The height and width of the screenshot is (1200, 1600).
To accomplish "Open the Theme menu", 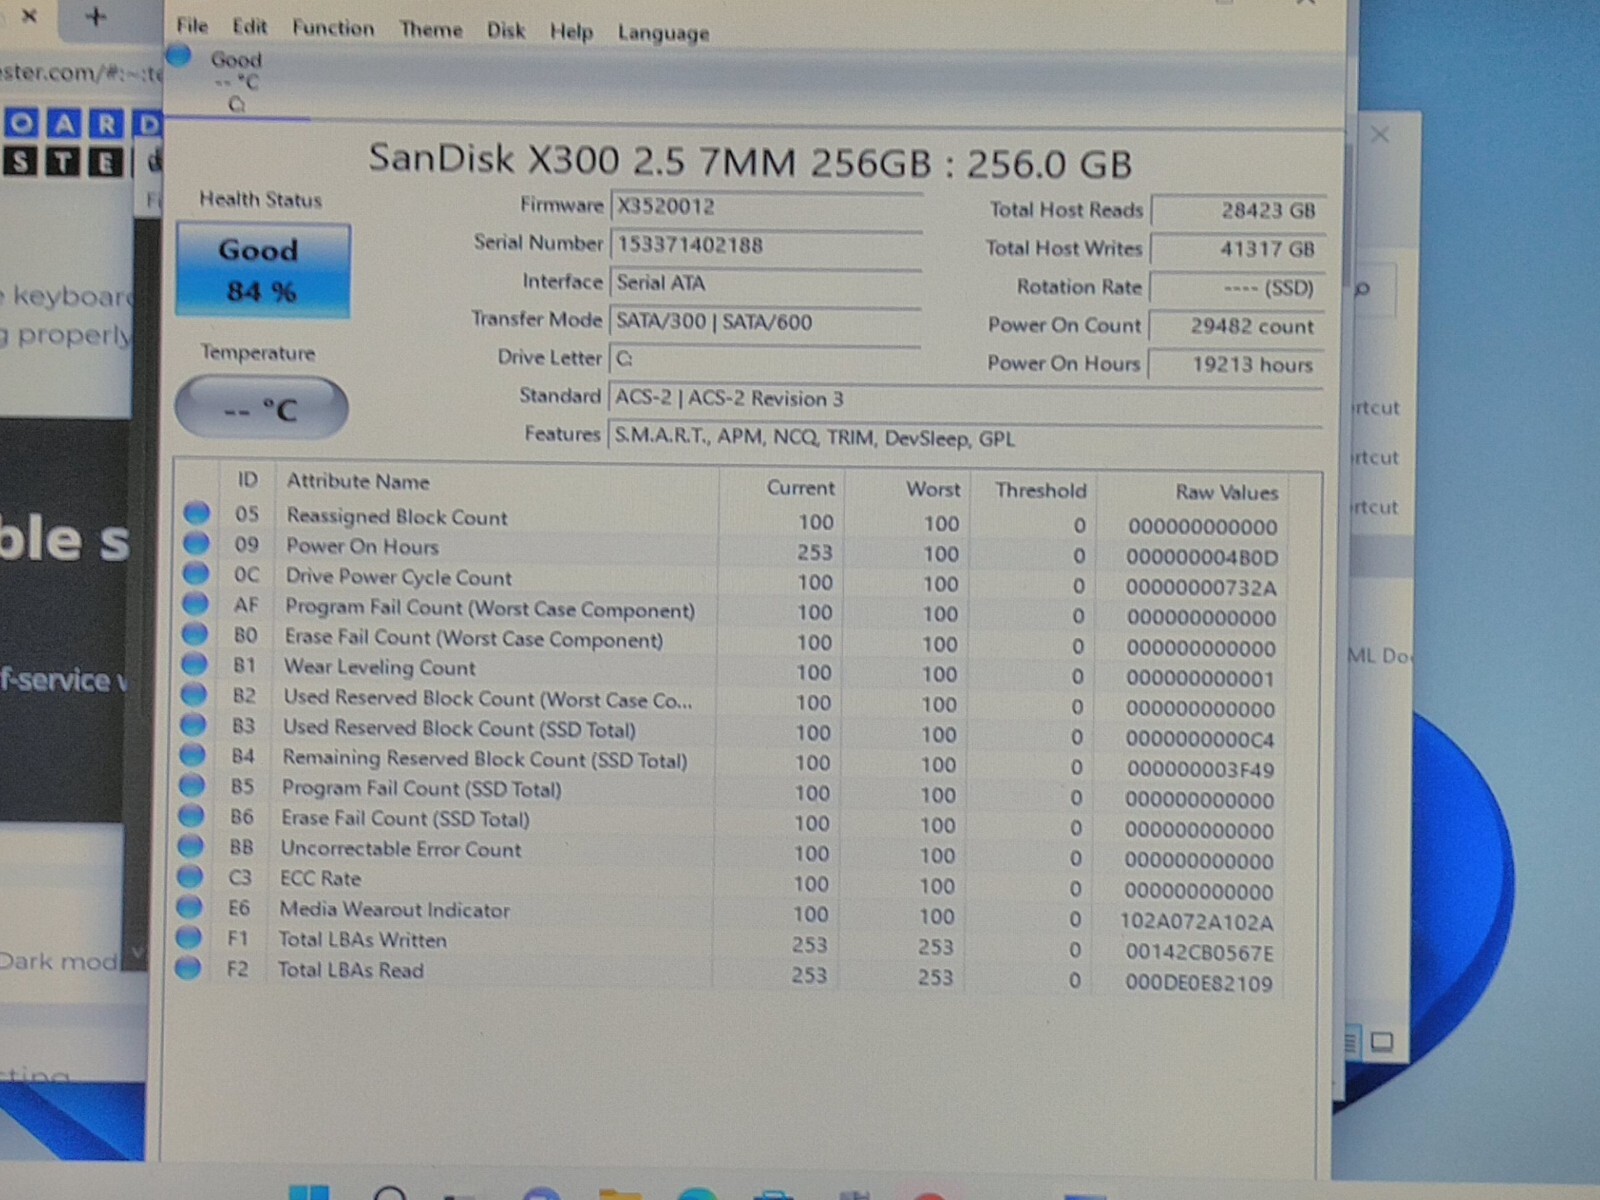I will (x=431, y=30).
